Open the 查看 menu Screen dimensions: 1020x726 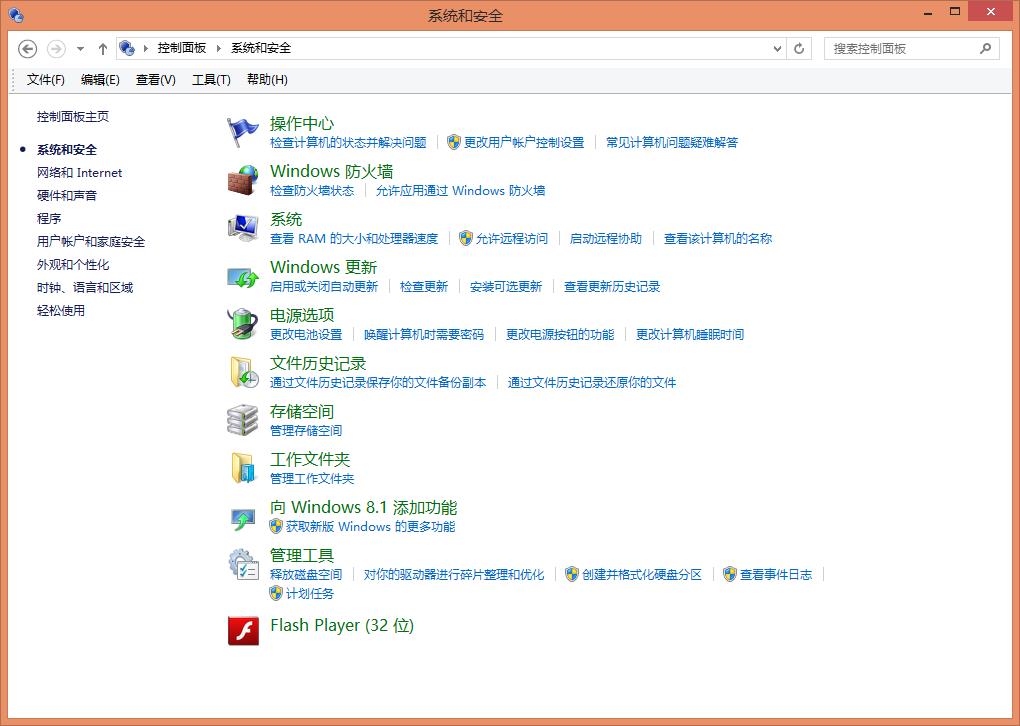[154, 79]
